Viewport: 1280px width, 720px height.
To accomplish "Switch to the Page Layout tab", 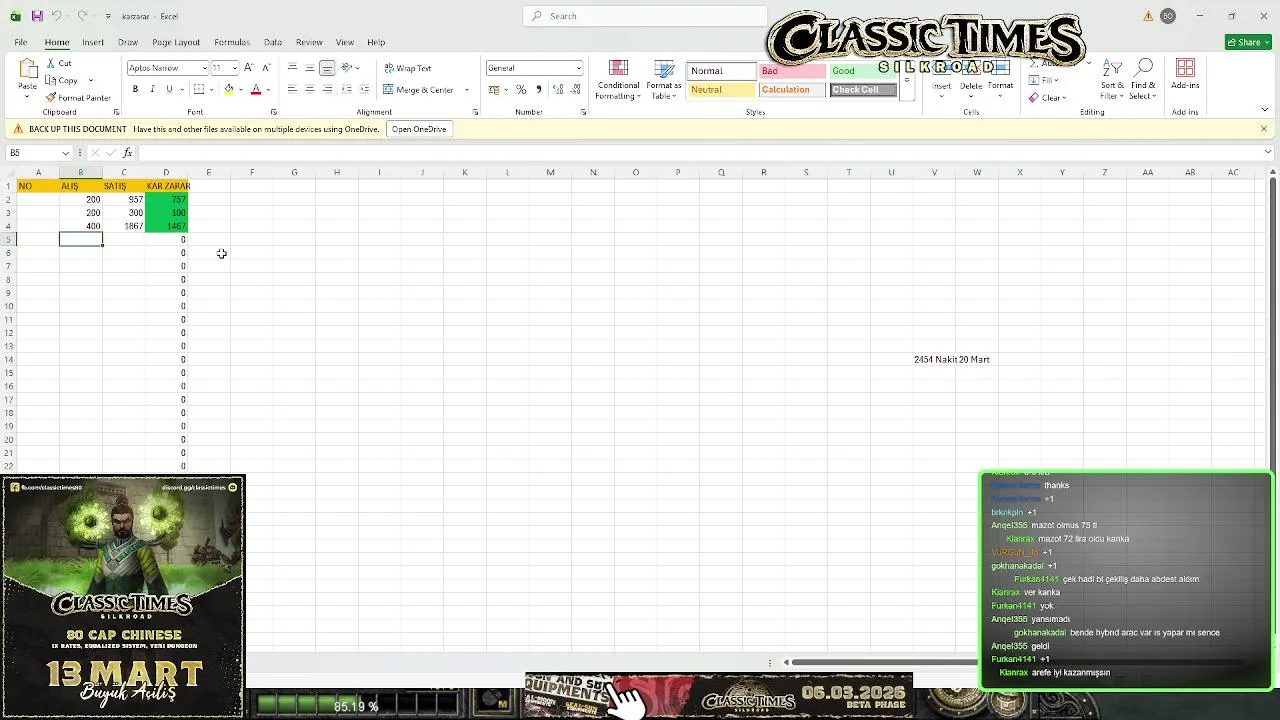I will [176, 42].
